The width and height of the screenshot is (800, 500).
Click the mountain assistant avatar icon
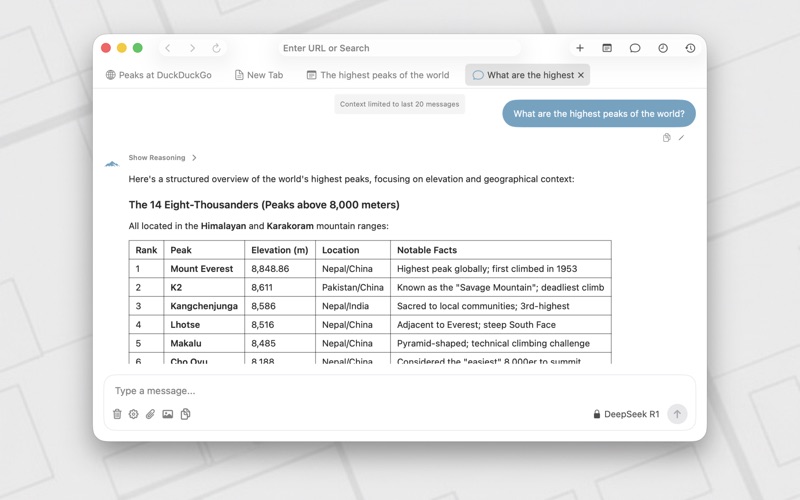(112, 164)
